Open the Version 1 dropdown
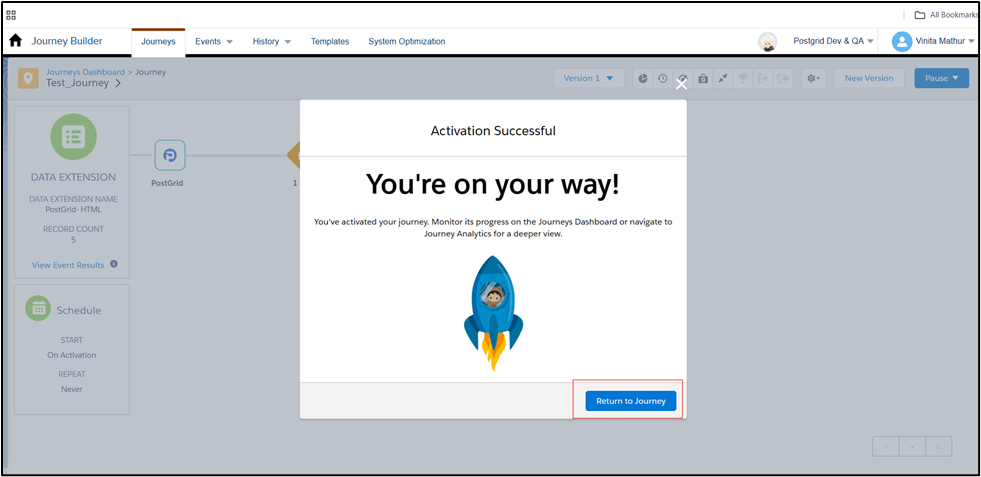The width and height of the screenshot is (981, 477). tap(588, 78)
